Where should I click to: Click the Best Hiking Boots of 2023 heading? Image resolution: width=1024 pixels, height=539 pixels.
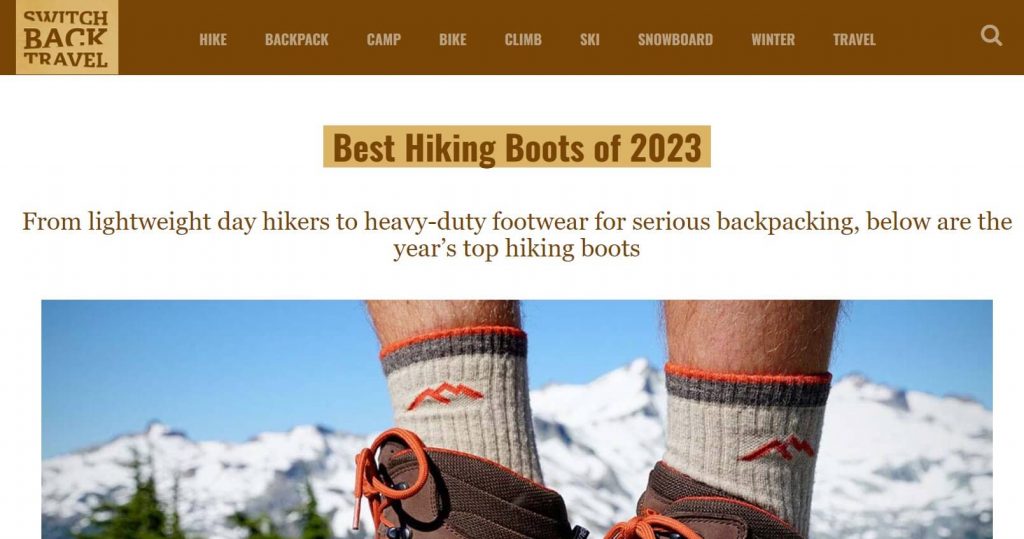pyautogui.click(x=517, y=147)
